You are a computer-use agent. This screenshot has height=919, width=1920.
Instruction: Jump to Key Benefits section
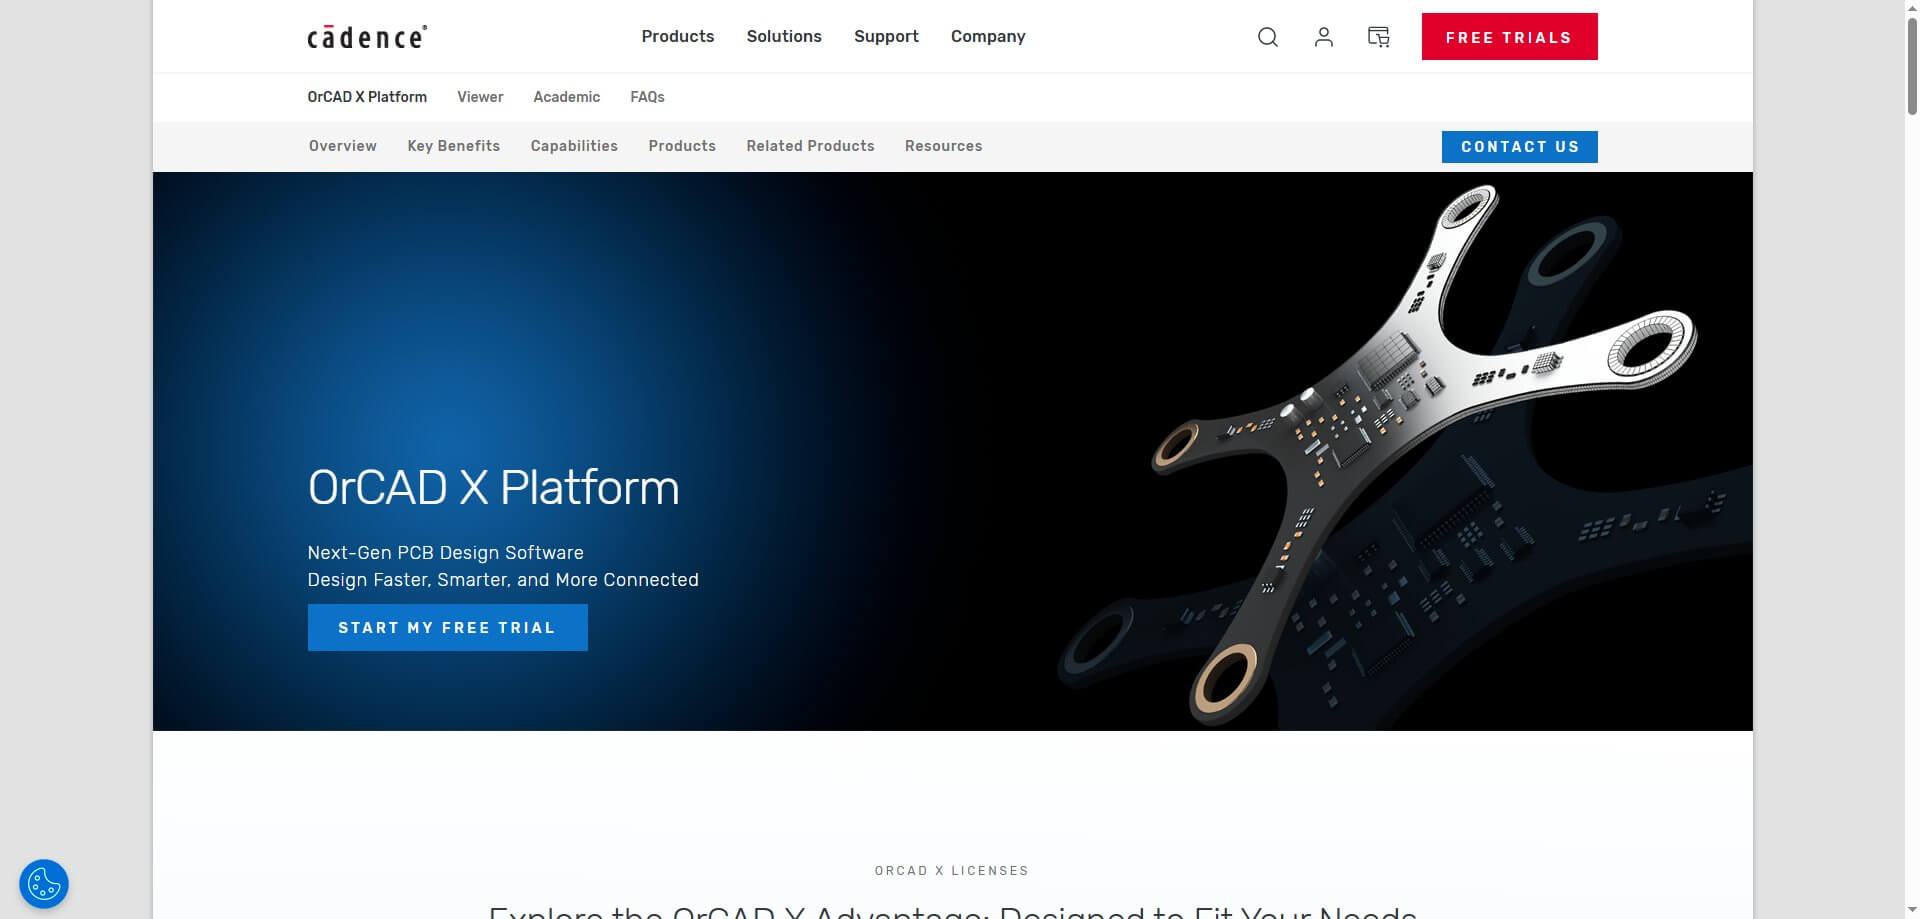click(x=454, y=146)
